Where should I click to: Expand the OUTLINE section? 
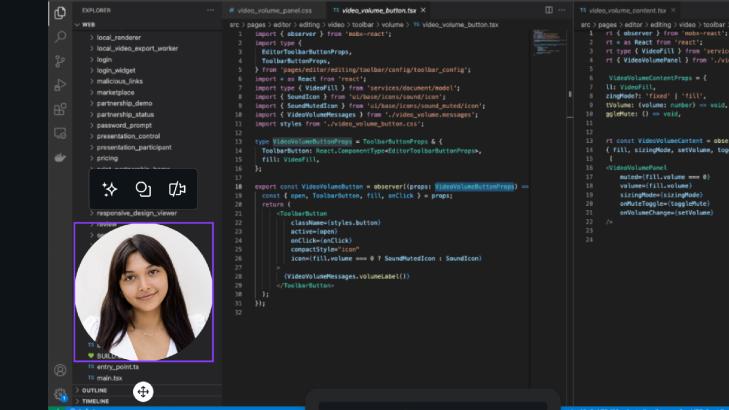95,390
